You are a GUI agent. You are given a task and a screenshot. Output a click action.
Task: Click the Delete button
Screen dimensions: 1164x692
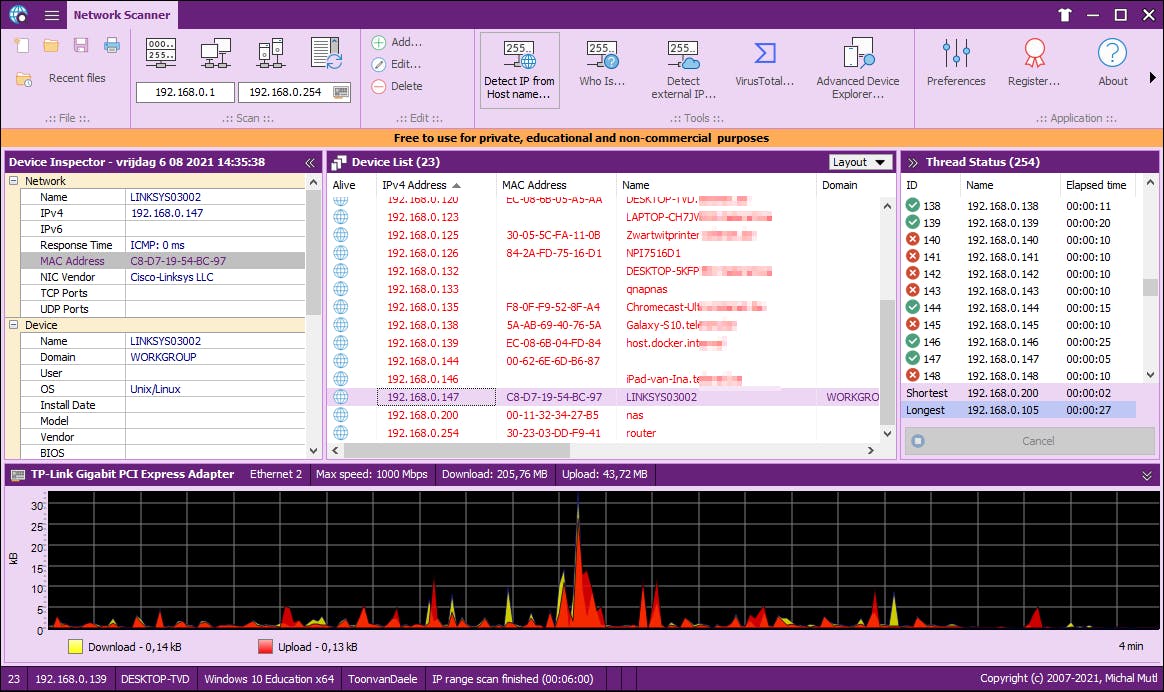coord(397,86)
